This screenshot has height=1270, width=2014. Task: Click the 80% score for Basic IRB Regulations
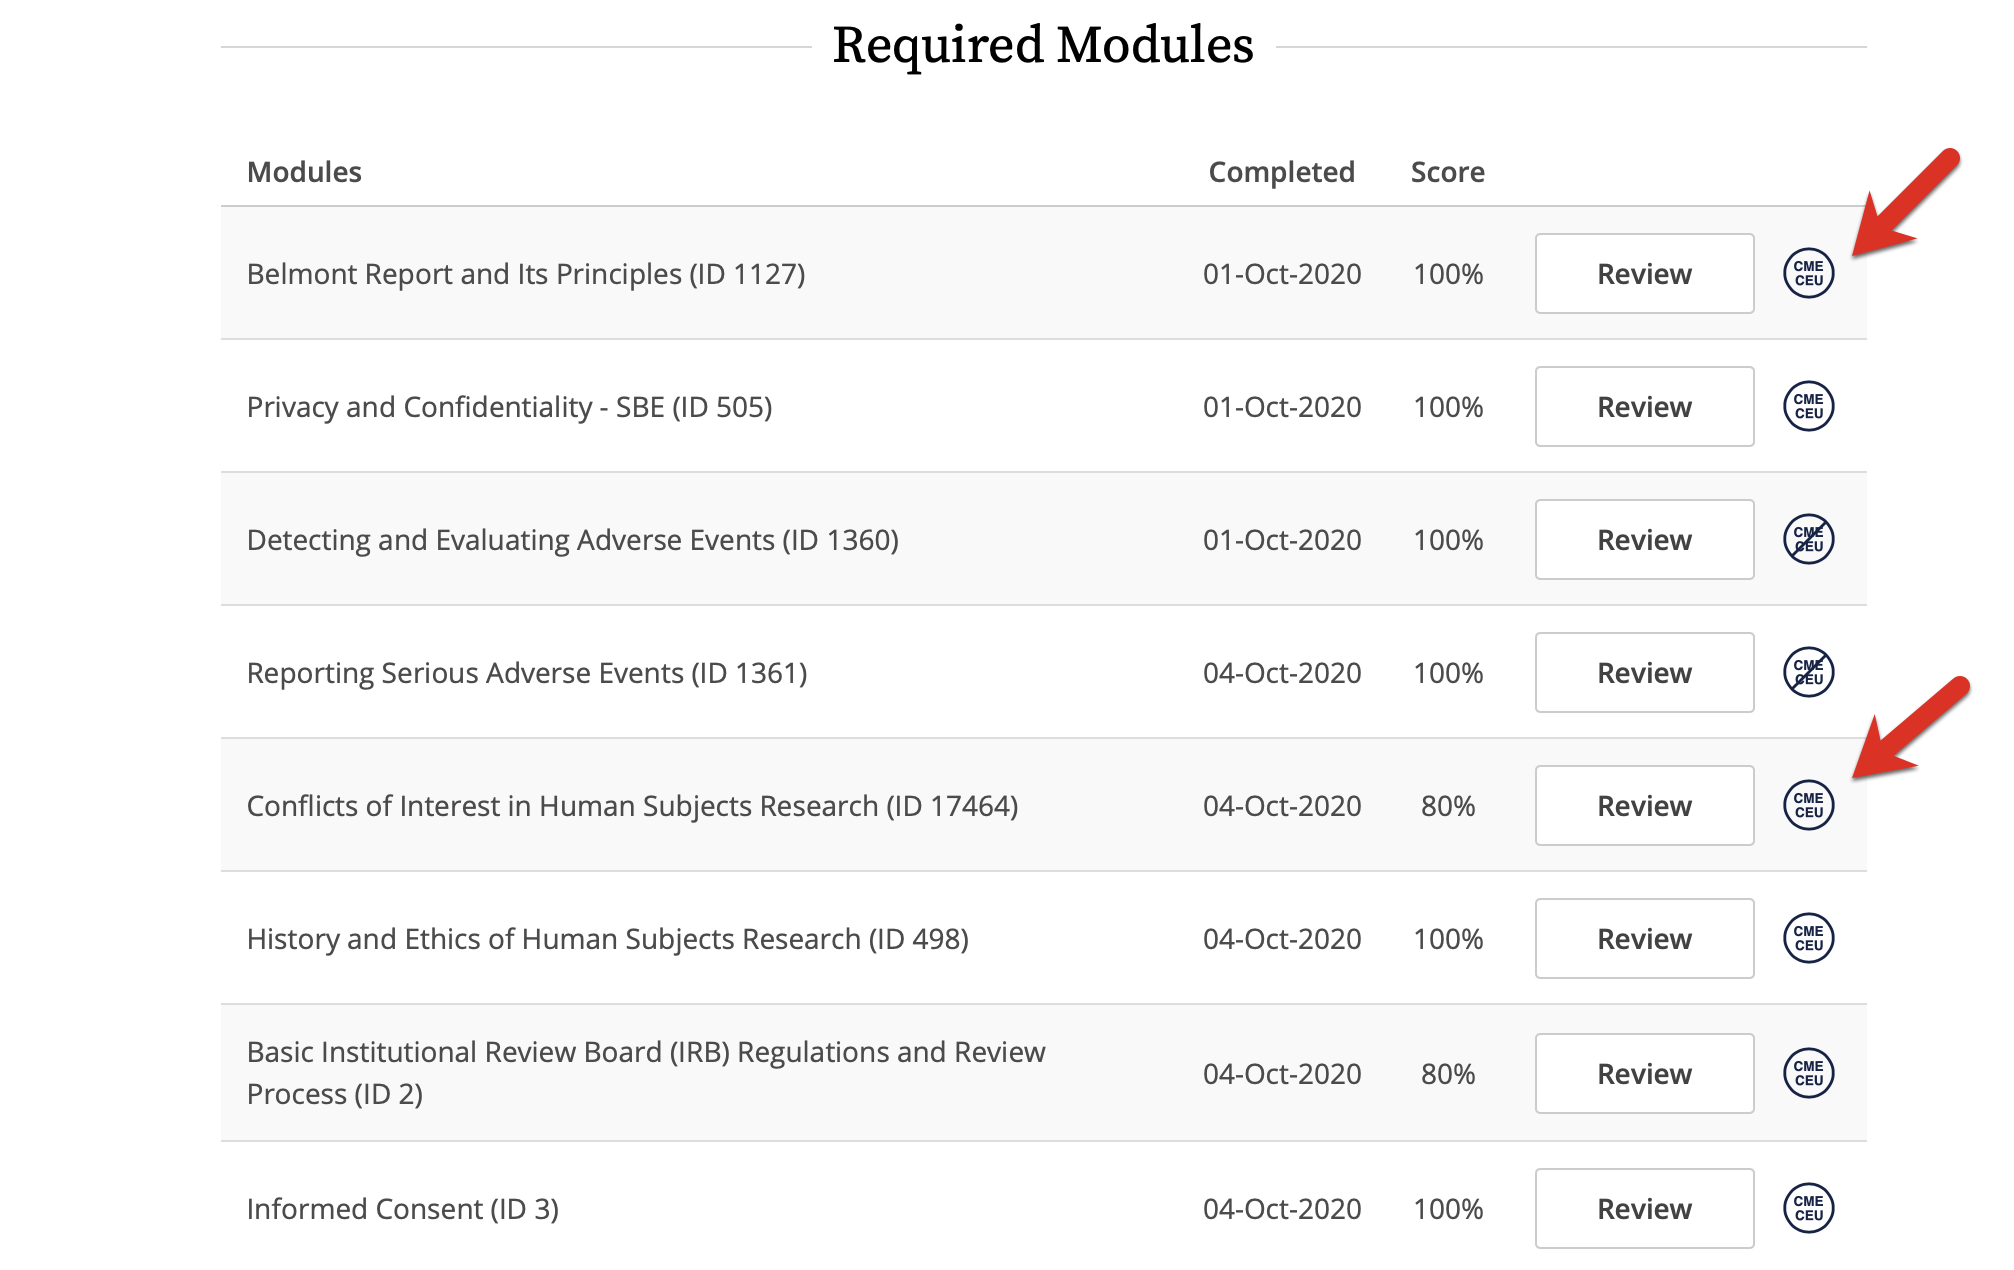[x=1448, y=1074]
